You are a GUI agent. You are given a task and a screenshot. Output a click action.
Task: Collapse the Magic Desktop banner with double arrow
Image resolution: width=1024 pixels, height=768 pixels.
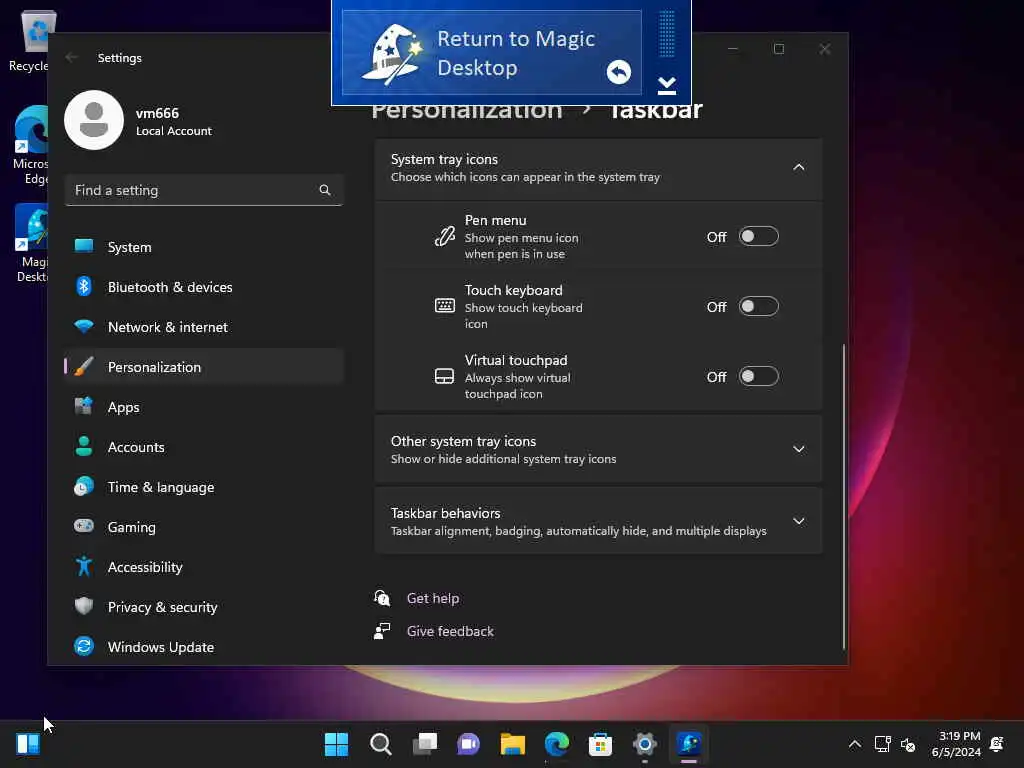666,86
